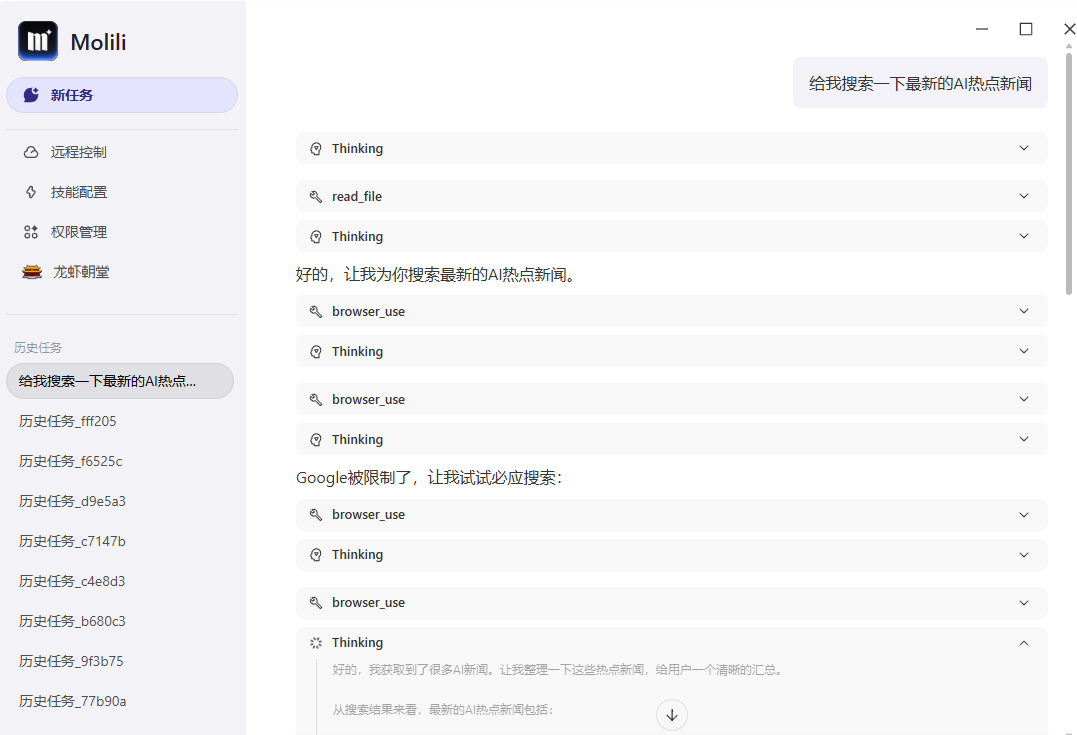Screen dimensions: 1077x735
Task: Click the Molili logo icon
Action: [37, 41]
